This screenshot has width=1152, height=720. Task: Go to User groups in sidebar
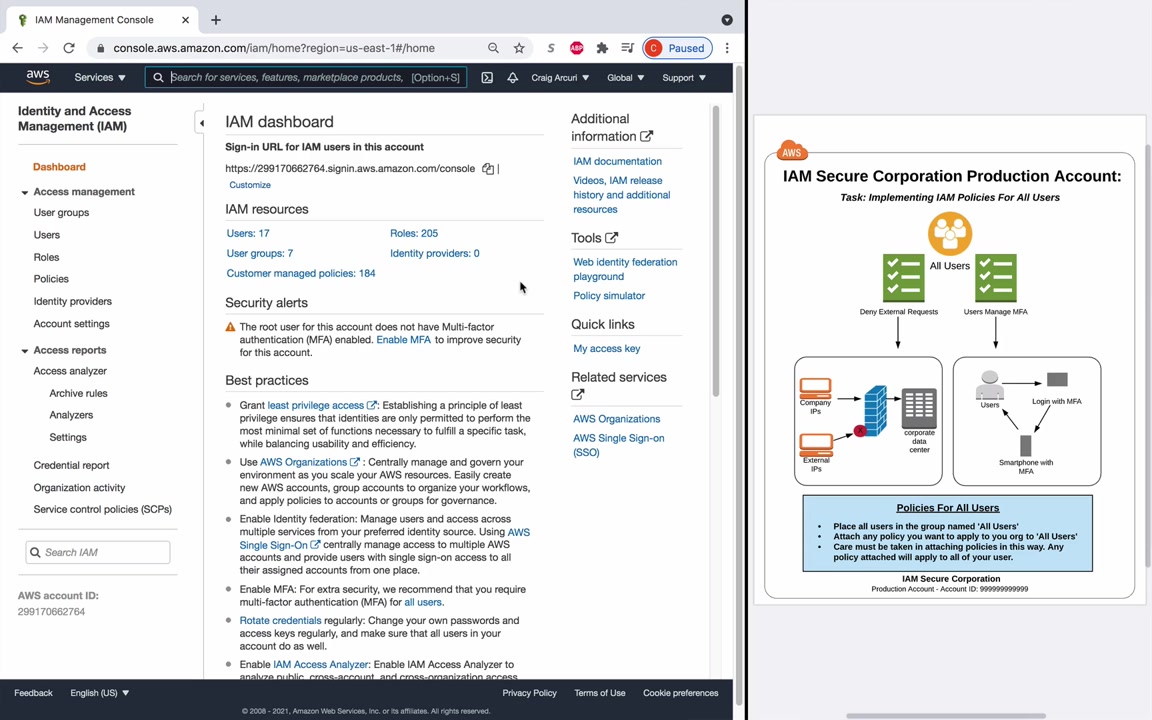[x=61, y=212]
